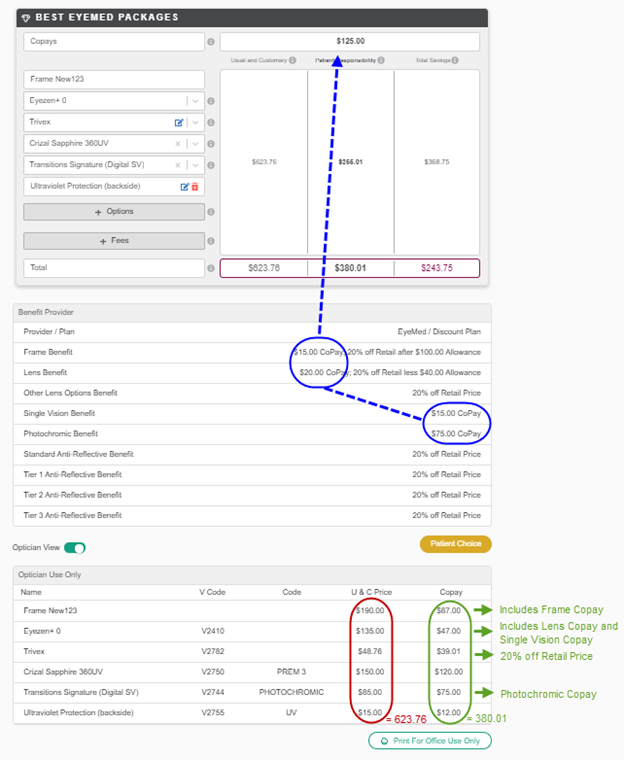
Task: Click the $125.00 copay amount field
Action: (x=350, y=42)
